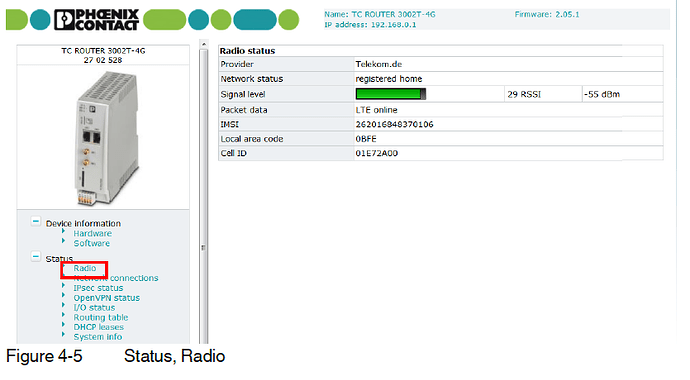Click the 29 RSSI value
This screenshot has width=690, height=380.
(524, 94)
